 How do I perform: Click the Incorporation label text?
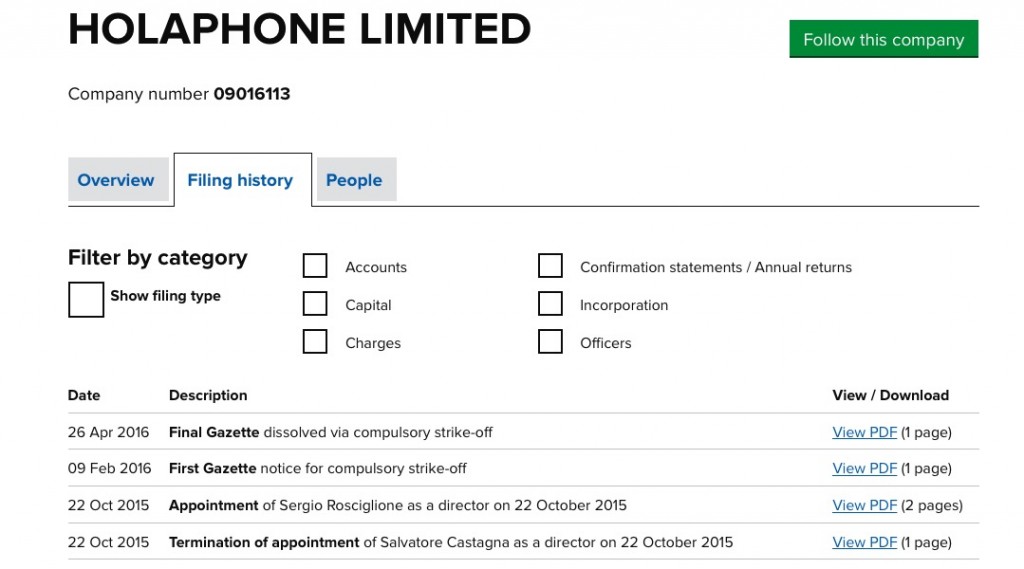[624, 305]
